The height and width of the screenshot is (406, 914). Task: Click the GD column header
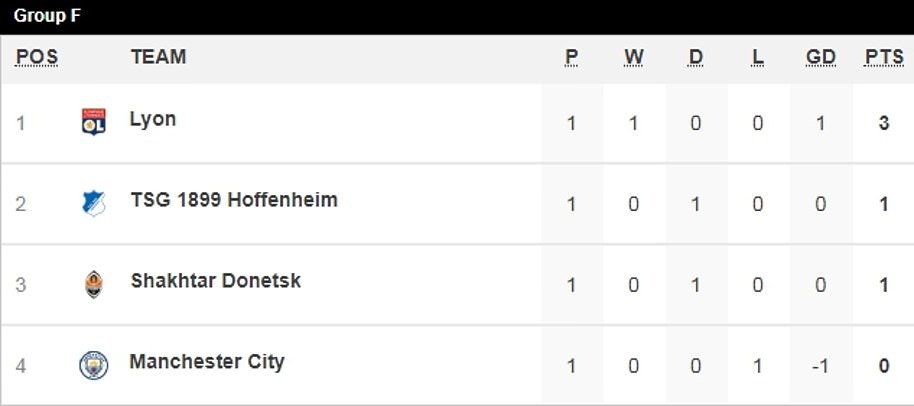point(820,57)
